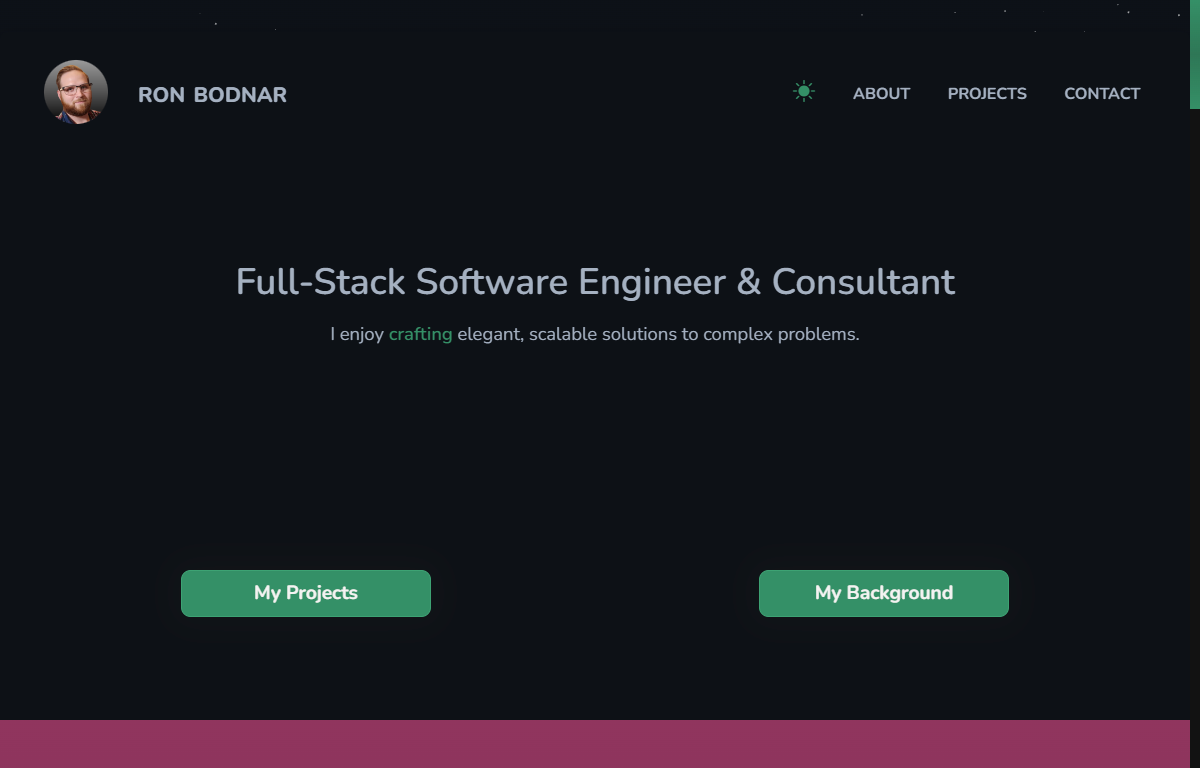
Task: Click the green "crafting" hyperlink
Action: pyautogui.click(x=420, y=334)
